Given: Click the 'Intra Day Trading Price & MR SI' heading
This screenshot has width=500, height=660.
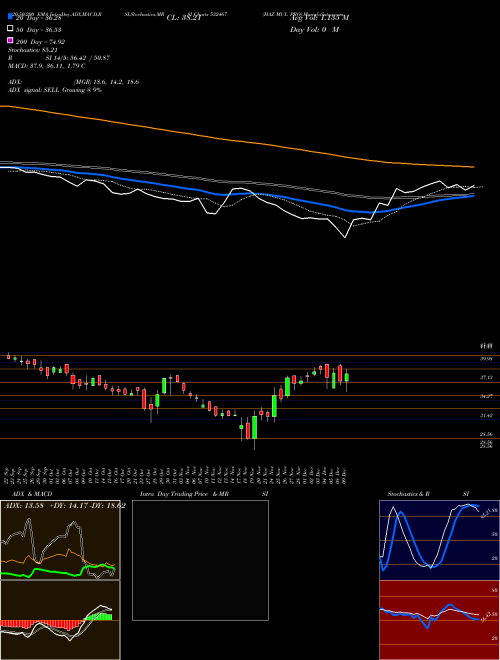Looking at the screenshot, I should (204, 494).
